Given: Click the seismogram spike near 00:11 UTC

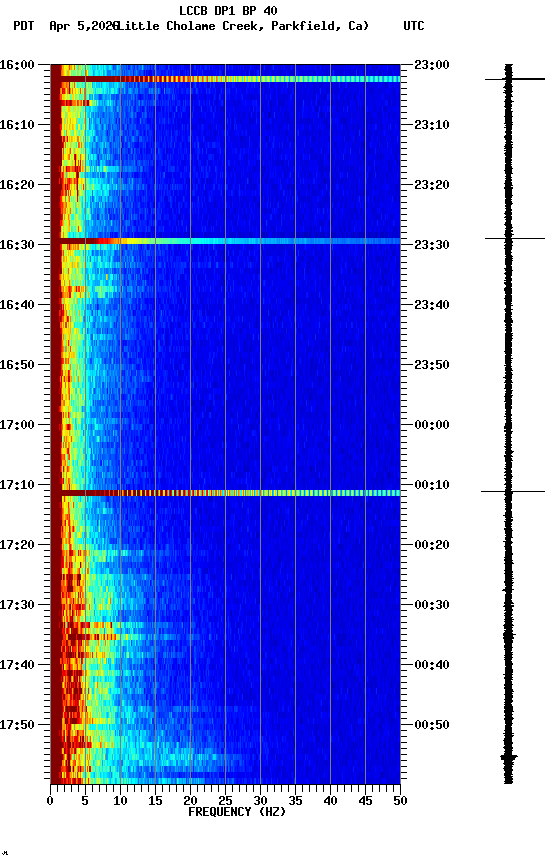Looking at the screenshot, I should (512, 491).
